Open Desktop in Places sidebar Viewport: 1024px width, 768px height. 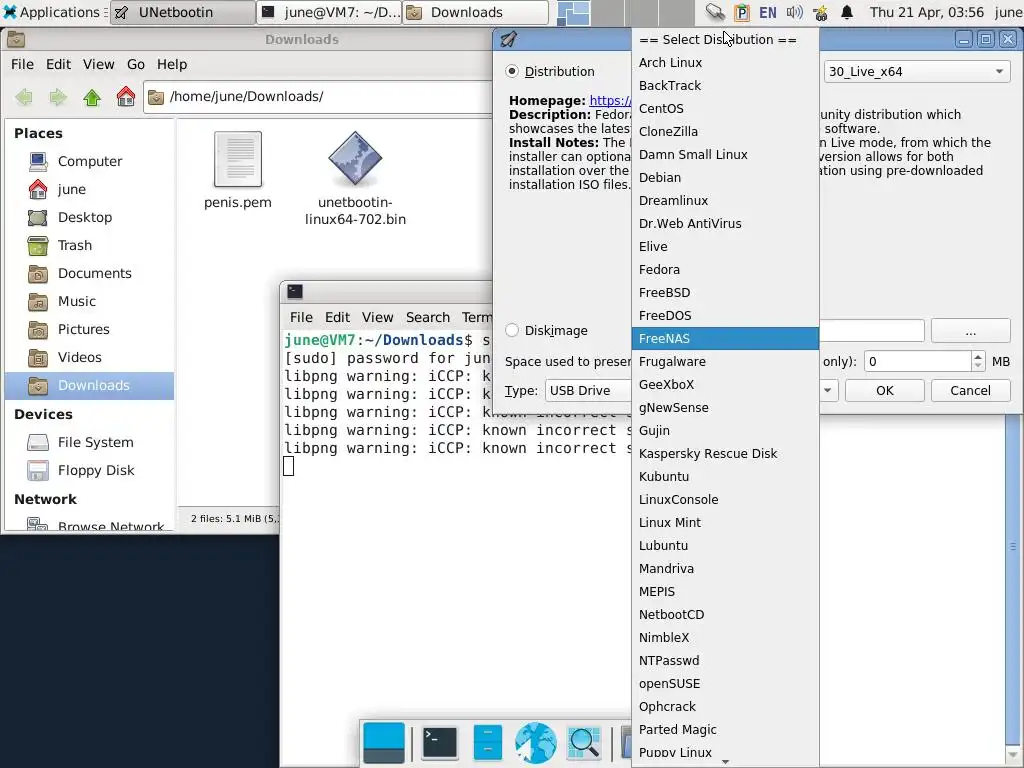(x=89, y=217)
